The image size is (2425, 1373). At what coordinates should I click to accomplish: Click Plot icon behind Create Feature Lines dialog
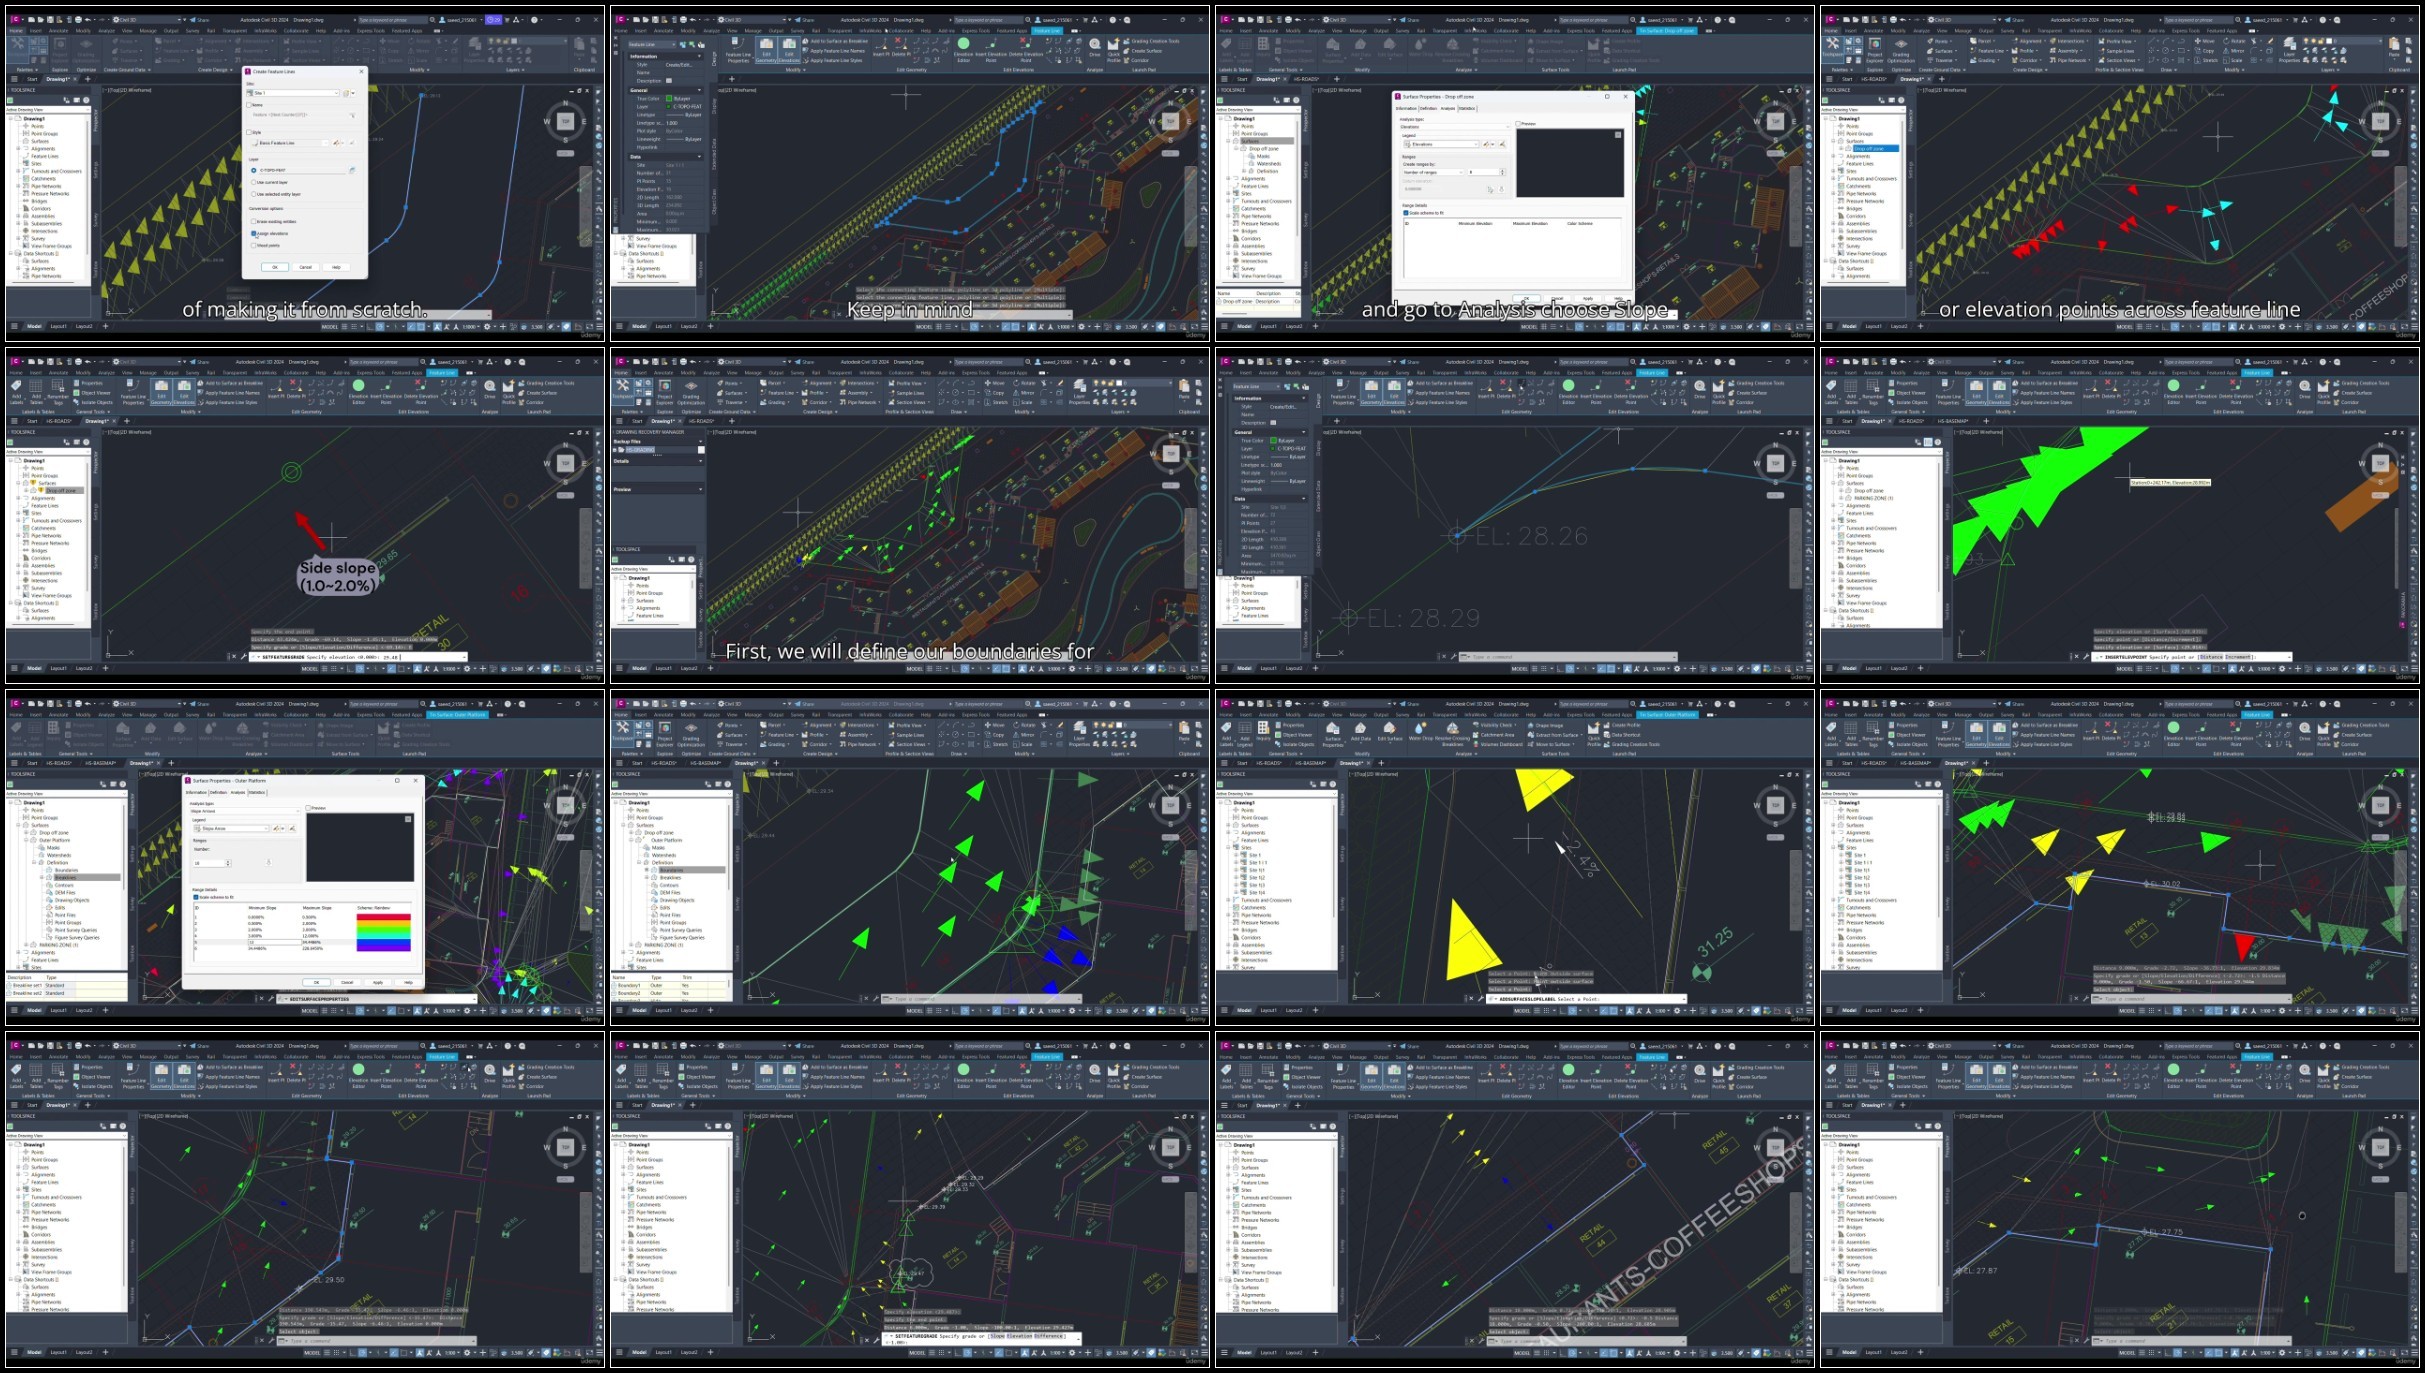78,20
